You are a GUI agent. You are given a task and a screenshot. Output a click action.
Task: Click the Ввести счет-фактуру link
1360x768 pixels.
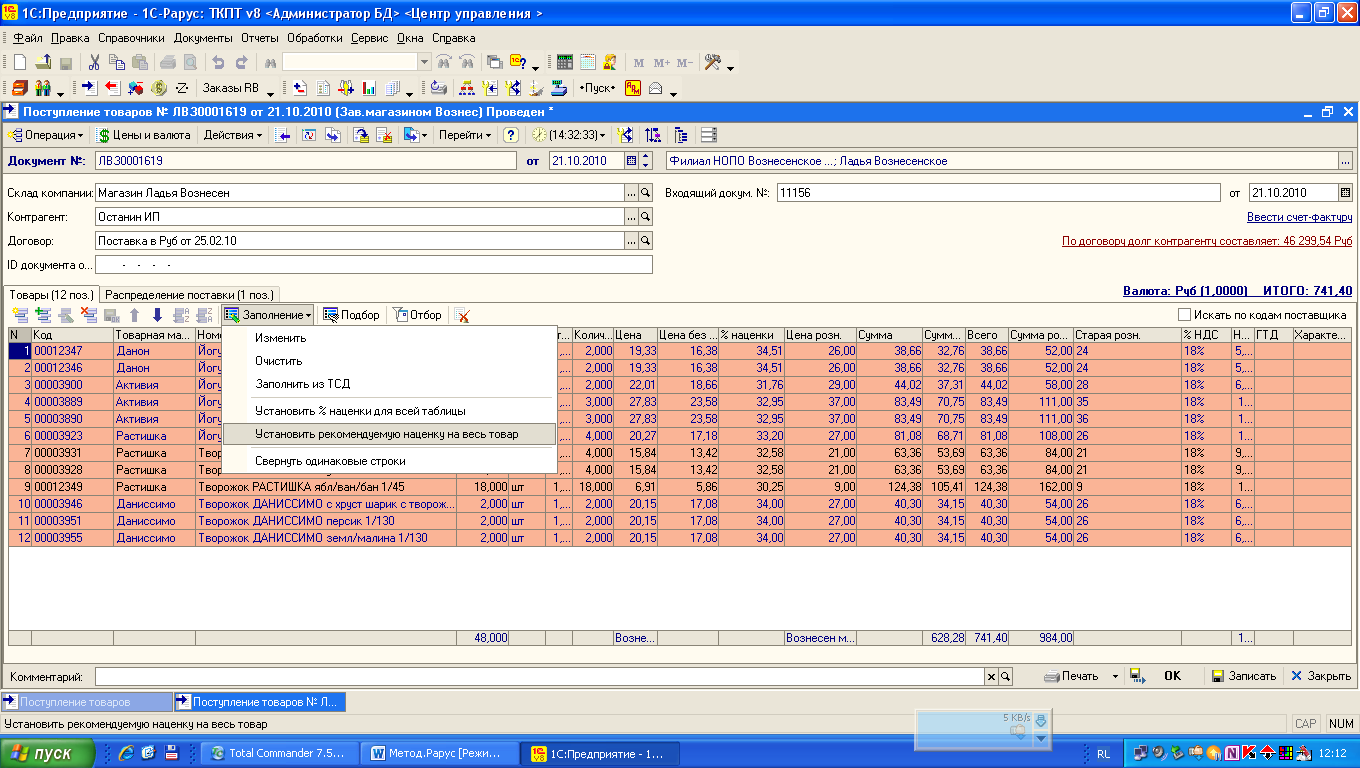(x=1299, y=217)
